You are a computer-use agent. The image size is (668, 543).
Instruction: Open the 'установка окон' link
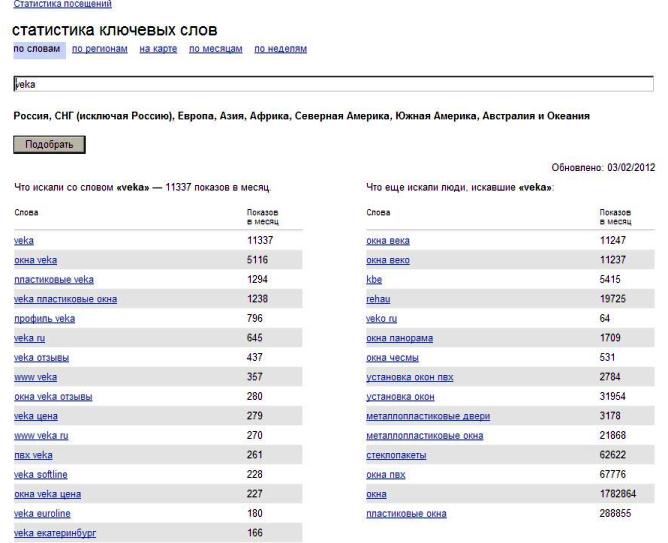pos(400,397)
